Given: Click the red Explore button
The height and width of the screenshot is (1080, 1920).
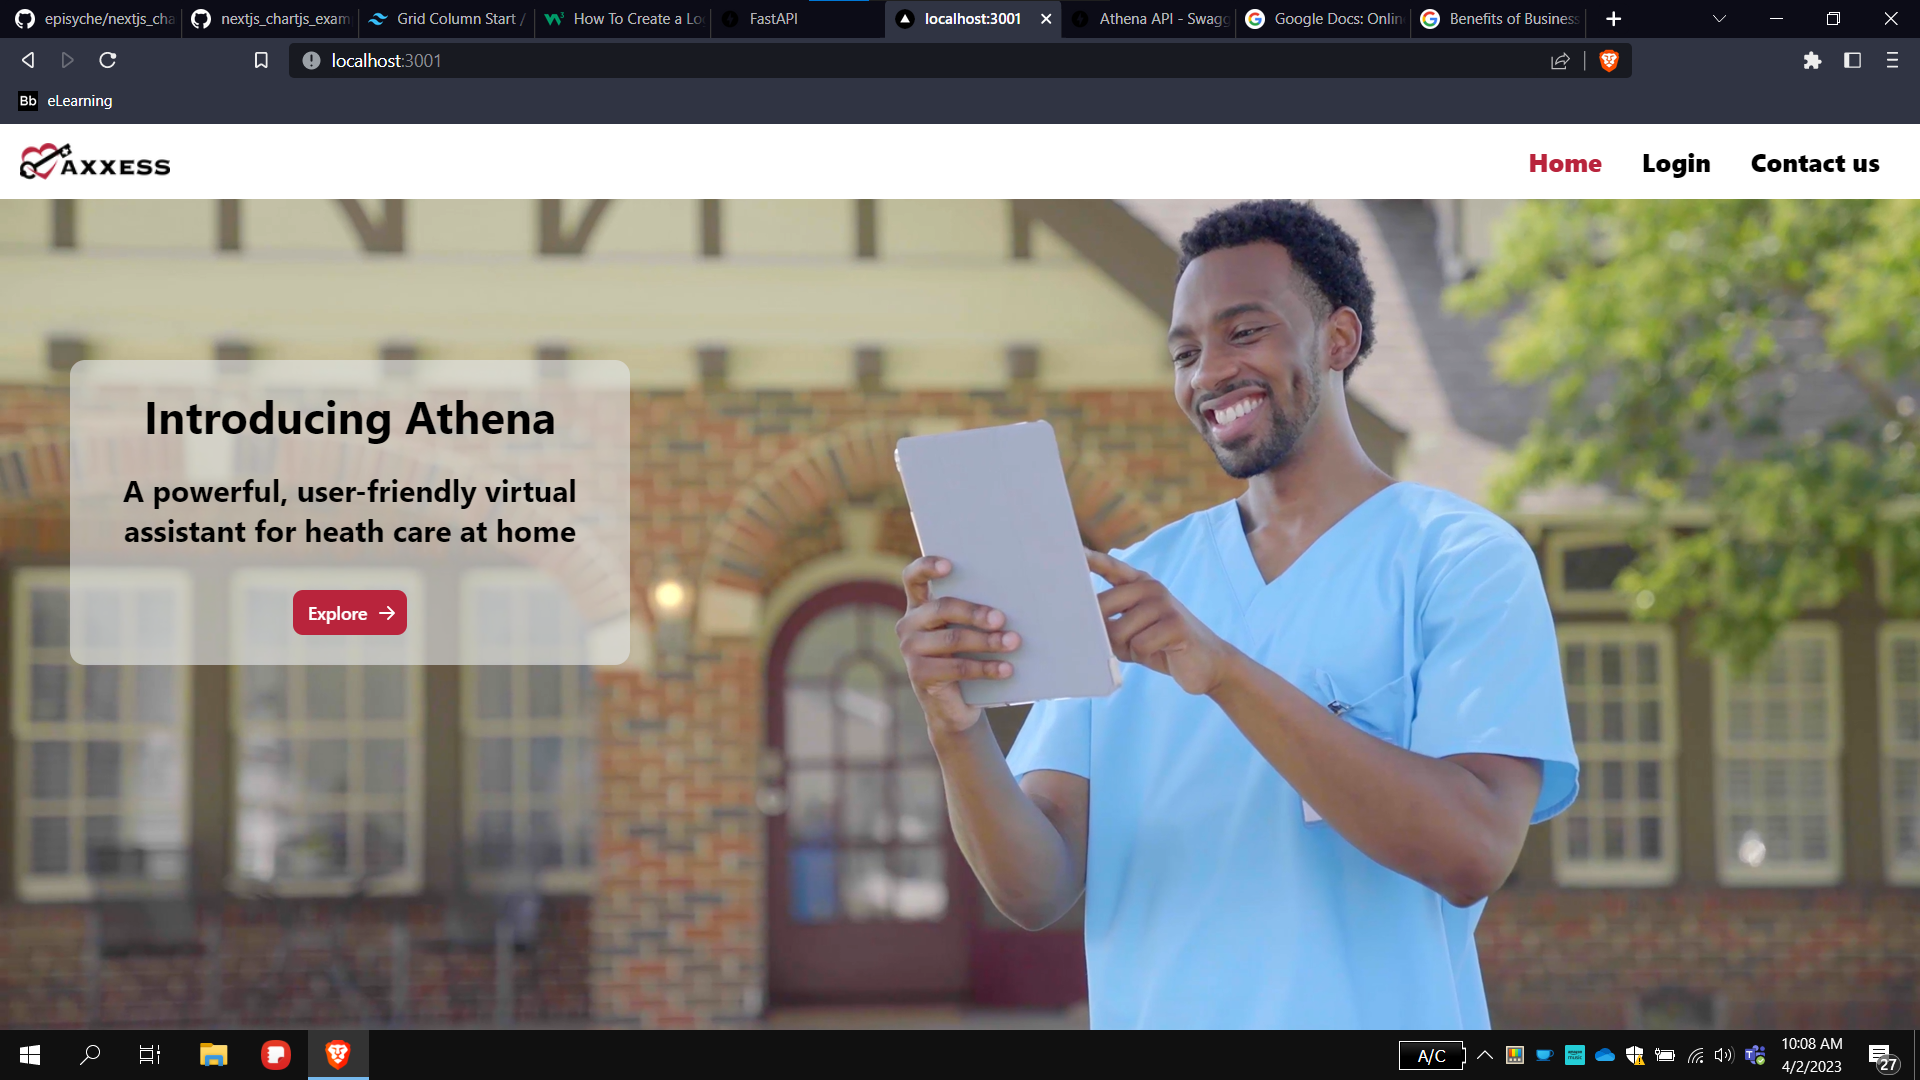Looking at the screenshot, I should coord(350,613).
